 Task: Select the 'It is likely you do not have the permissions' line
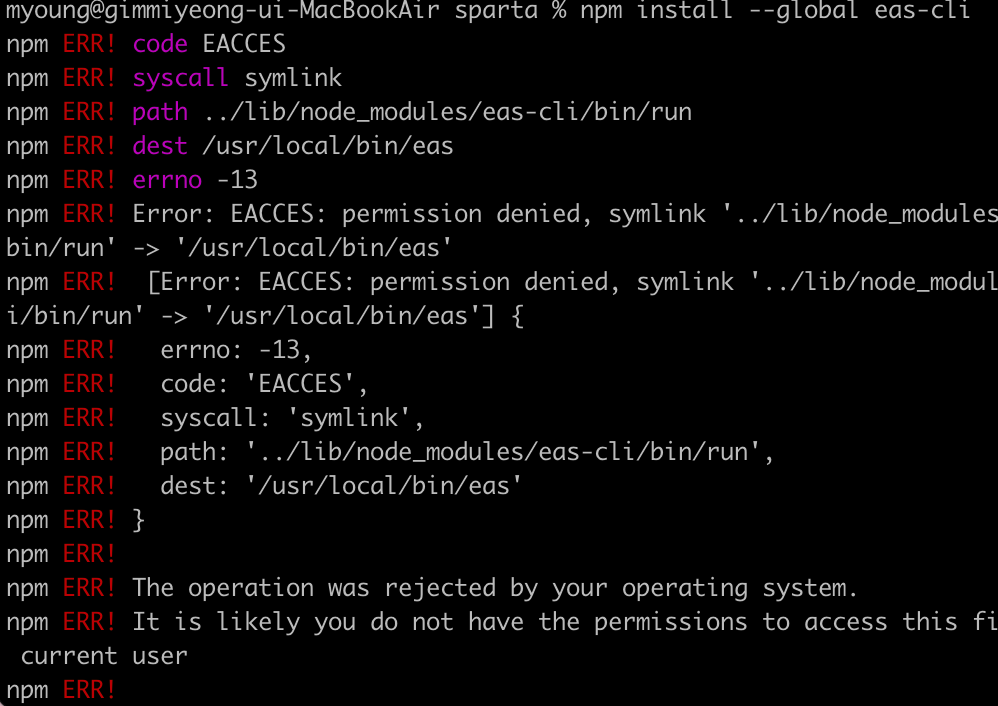pyautogui.click(x=502, y=622)
